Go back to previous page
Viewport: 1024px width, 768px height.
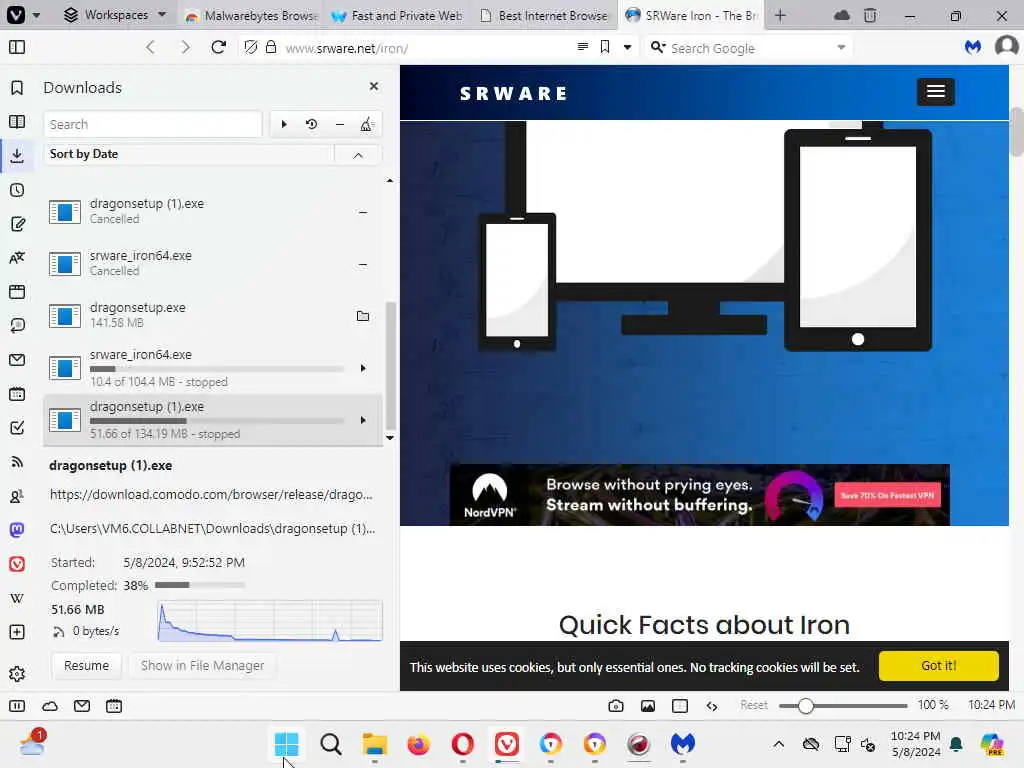point(151,47)
